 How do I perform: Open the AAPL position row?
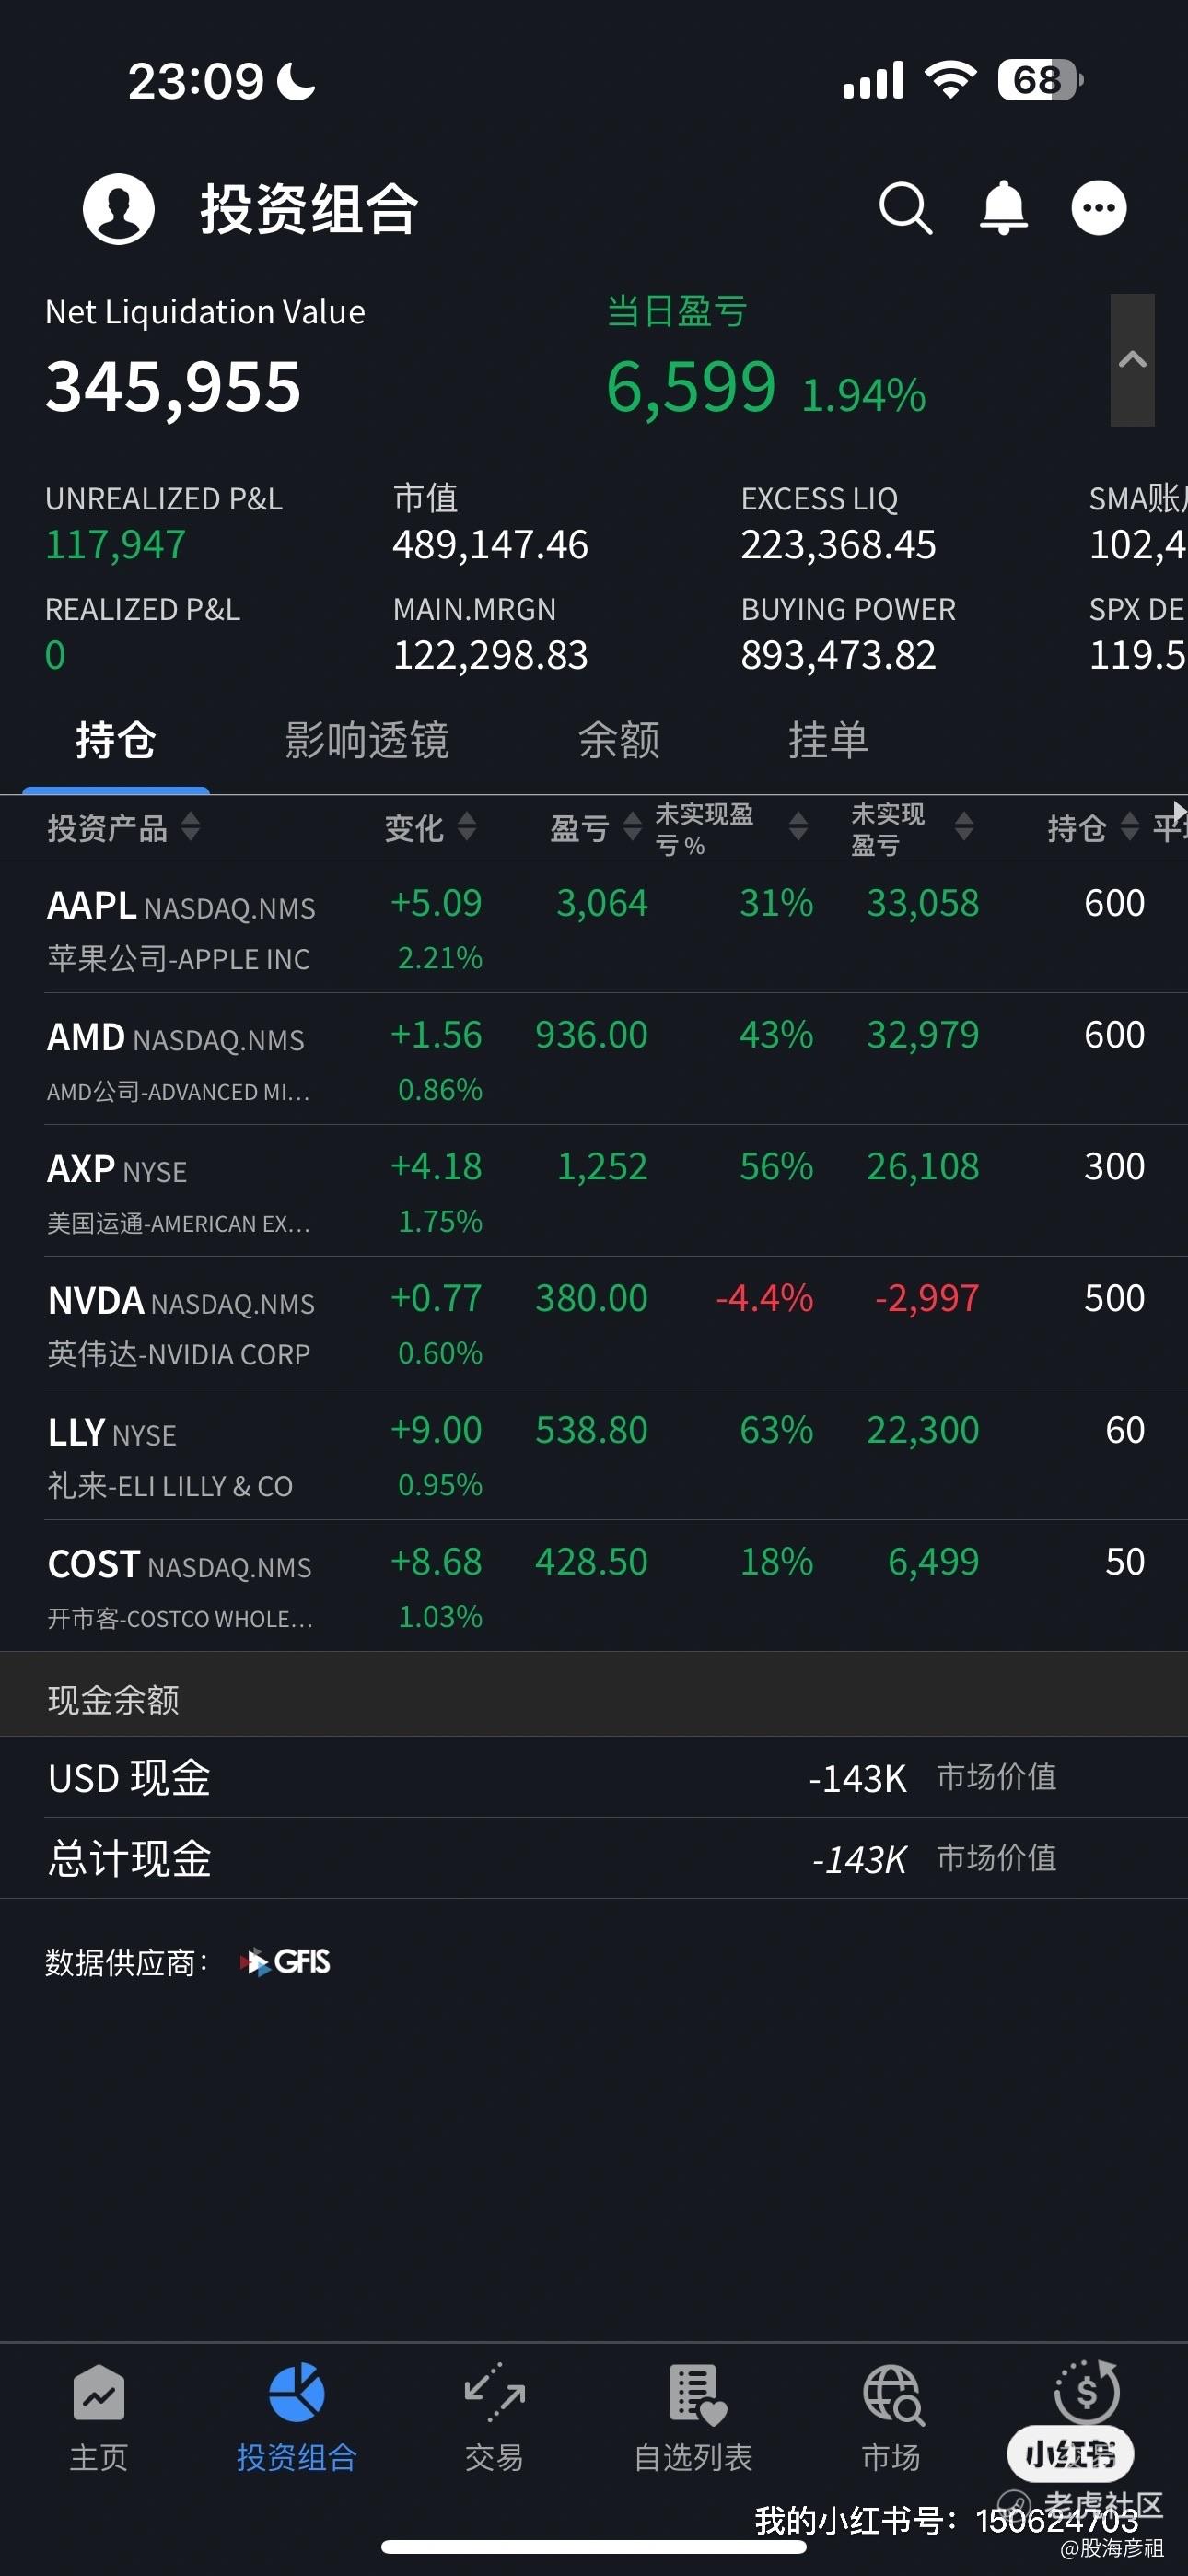click(594, 928)
